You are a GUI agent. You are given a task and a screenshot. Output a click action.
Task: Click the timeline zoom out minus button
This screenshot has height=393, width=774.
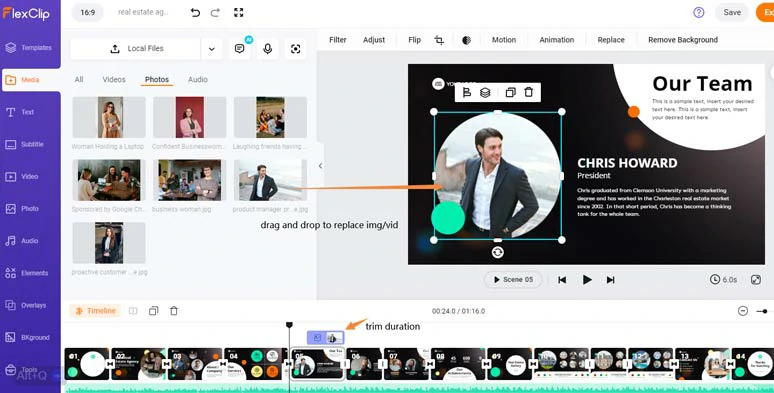pos(743,311)
